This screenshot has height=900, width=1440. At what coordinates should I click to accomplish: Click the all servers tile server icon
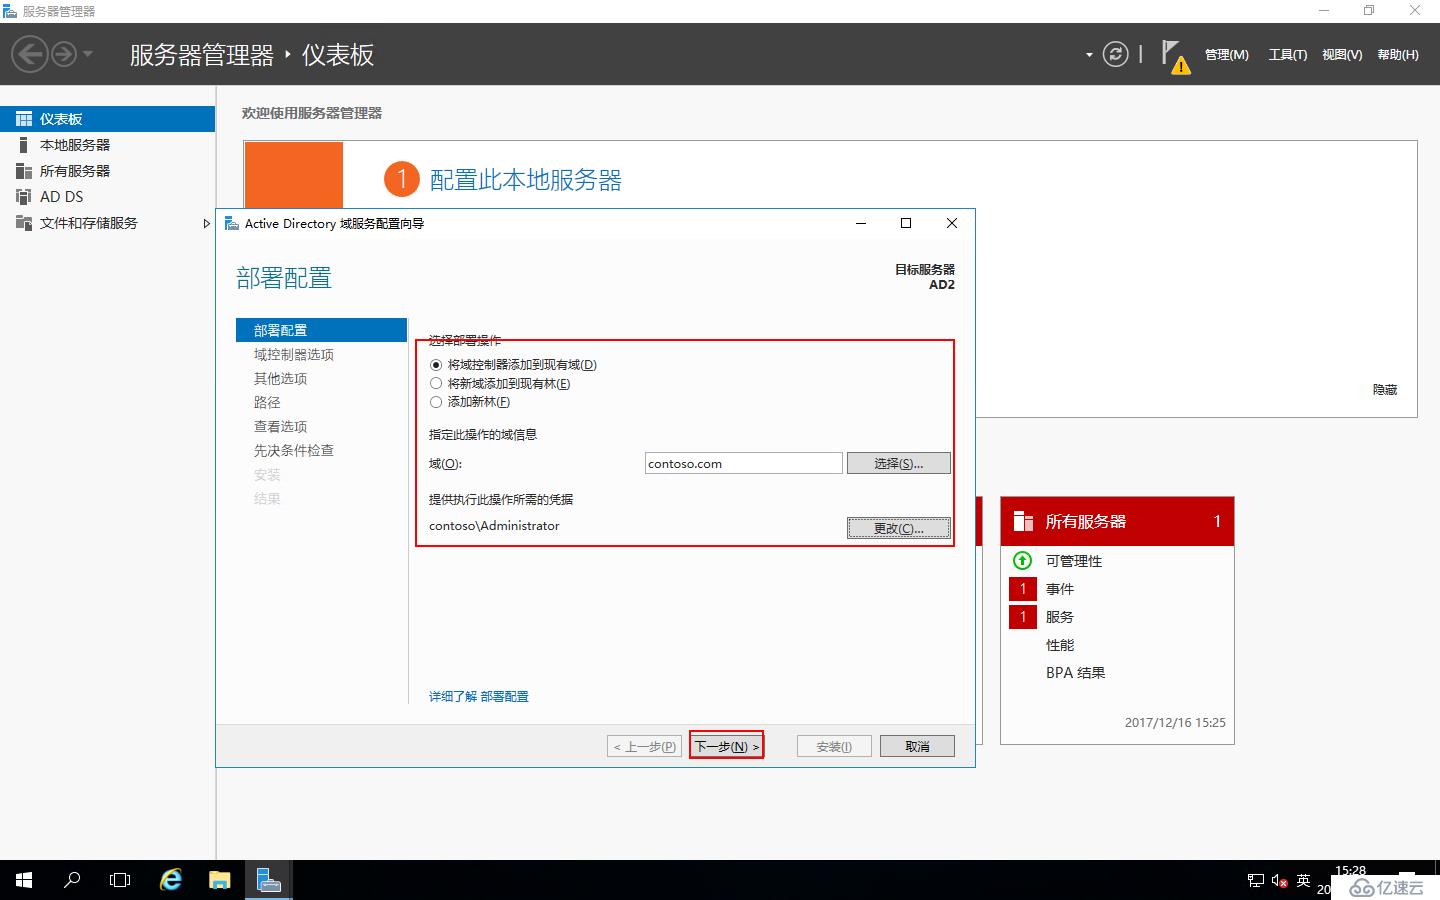click(1023, 521)
